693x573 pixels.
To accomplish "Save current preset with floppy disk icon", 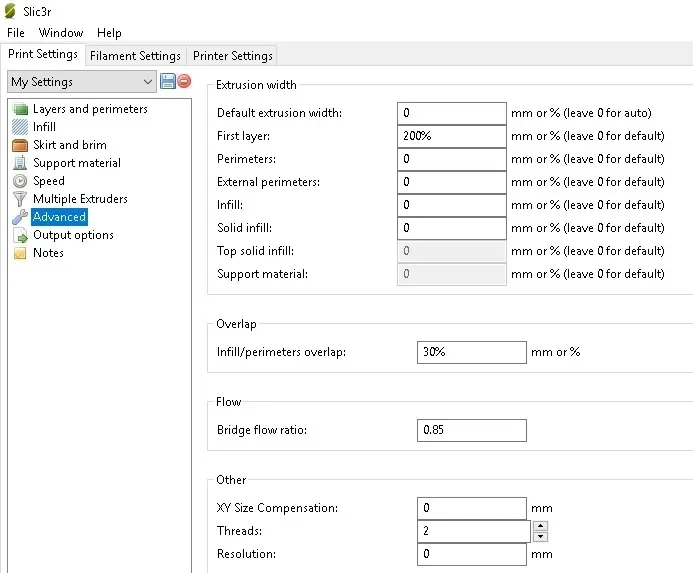I will point(168,81).
